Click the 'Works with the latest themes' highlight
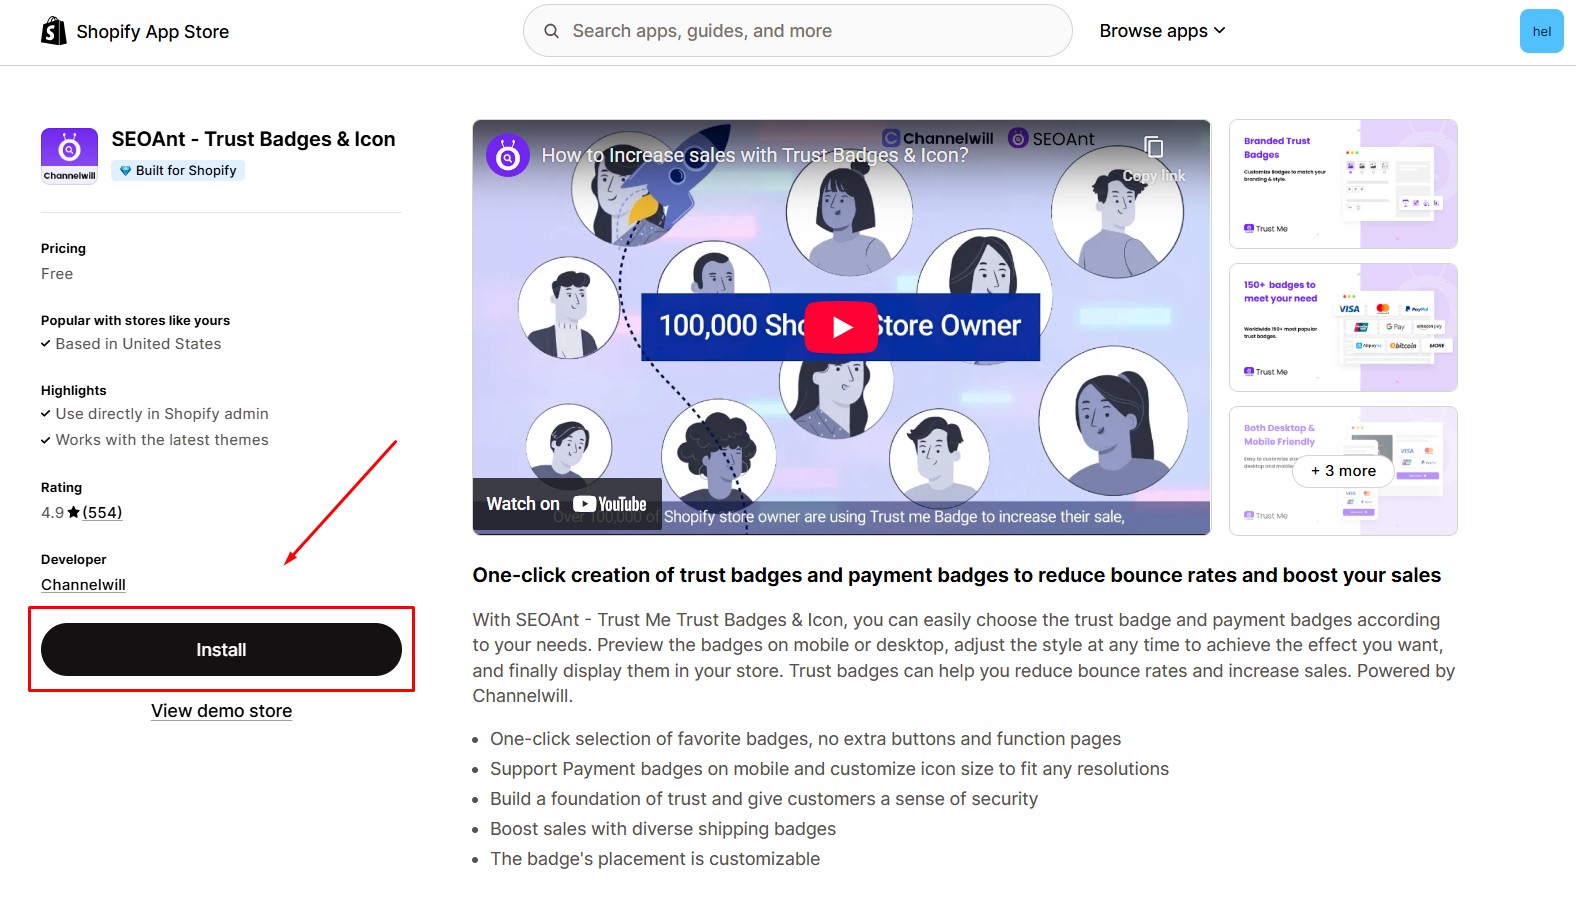This screenshot has height=906, width=1576. click(x=162, y=440)
